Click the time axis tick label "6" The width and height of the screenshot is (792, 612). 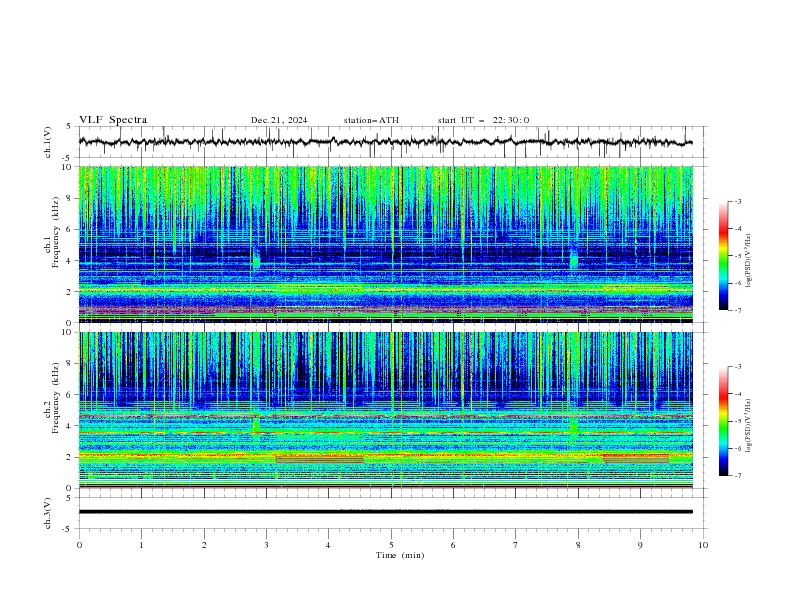pos(453,545)
